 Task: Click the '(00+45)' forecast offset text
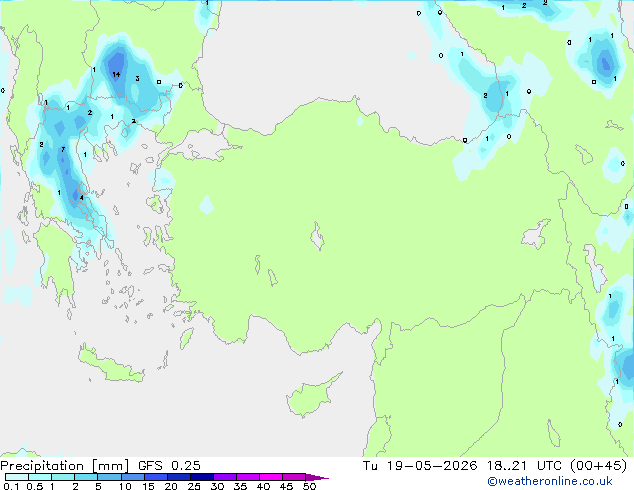[598, 466]
